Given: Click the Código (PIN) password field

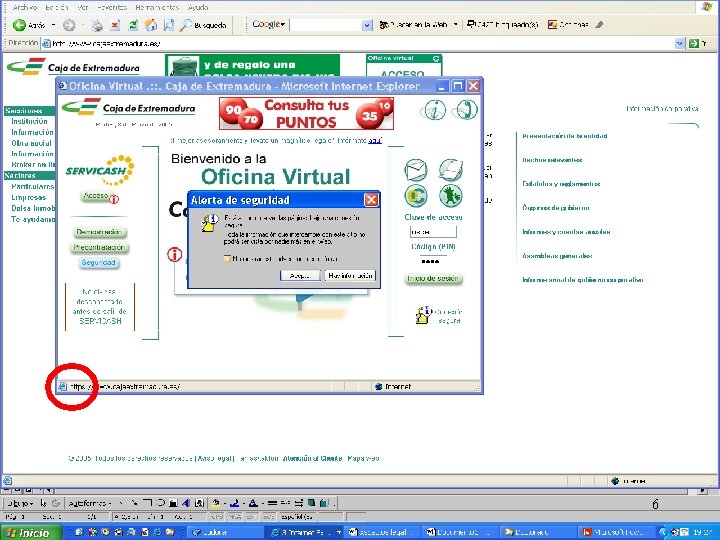Looking at the screenshot, I should [433, 261].
